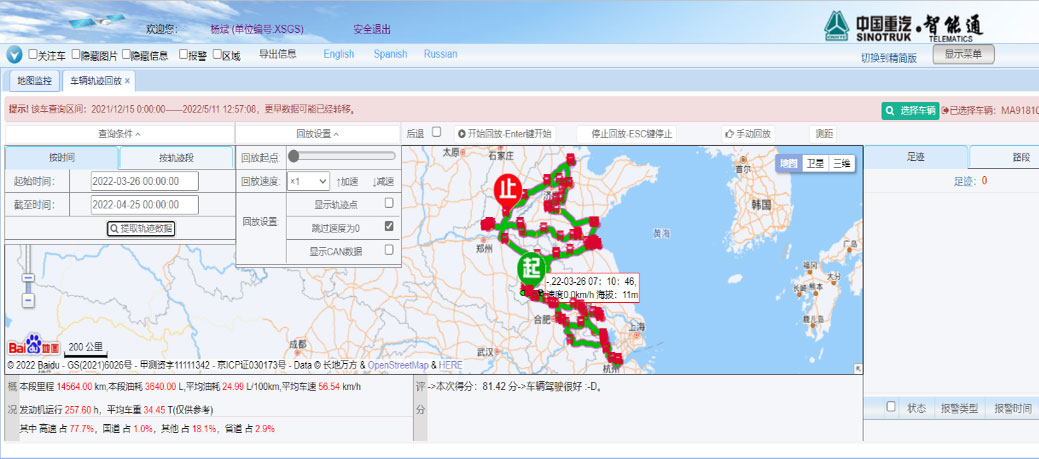Switch to the 地图监控 tab
Screen dimensions: 1039x459
tap(34, 81)
